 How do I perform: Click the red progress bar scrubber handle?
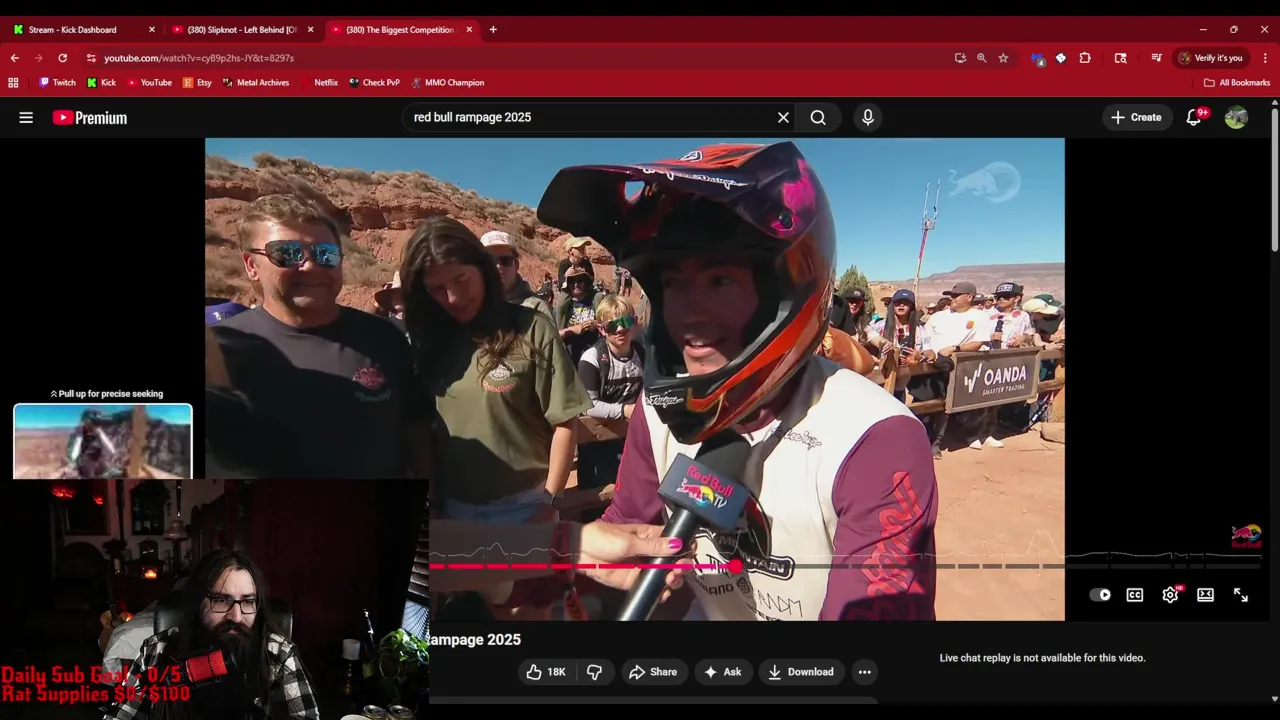click(736, 566)
